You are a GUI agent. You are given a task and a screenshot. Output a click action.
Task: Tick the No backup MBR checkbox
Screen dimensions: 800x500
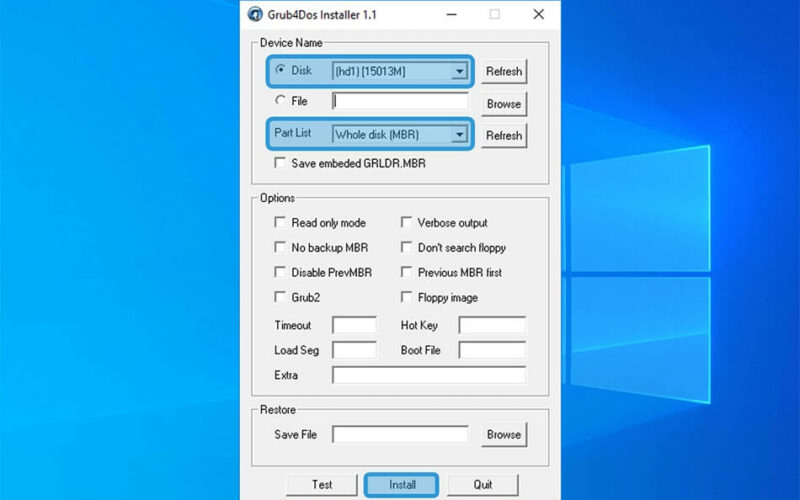click(x=280, y=247)
